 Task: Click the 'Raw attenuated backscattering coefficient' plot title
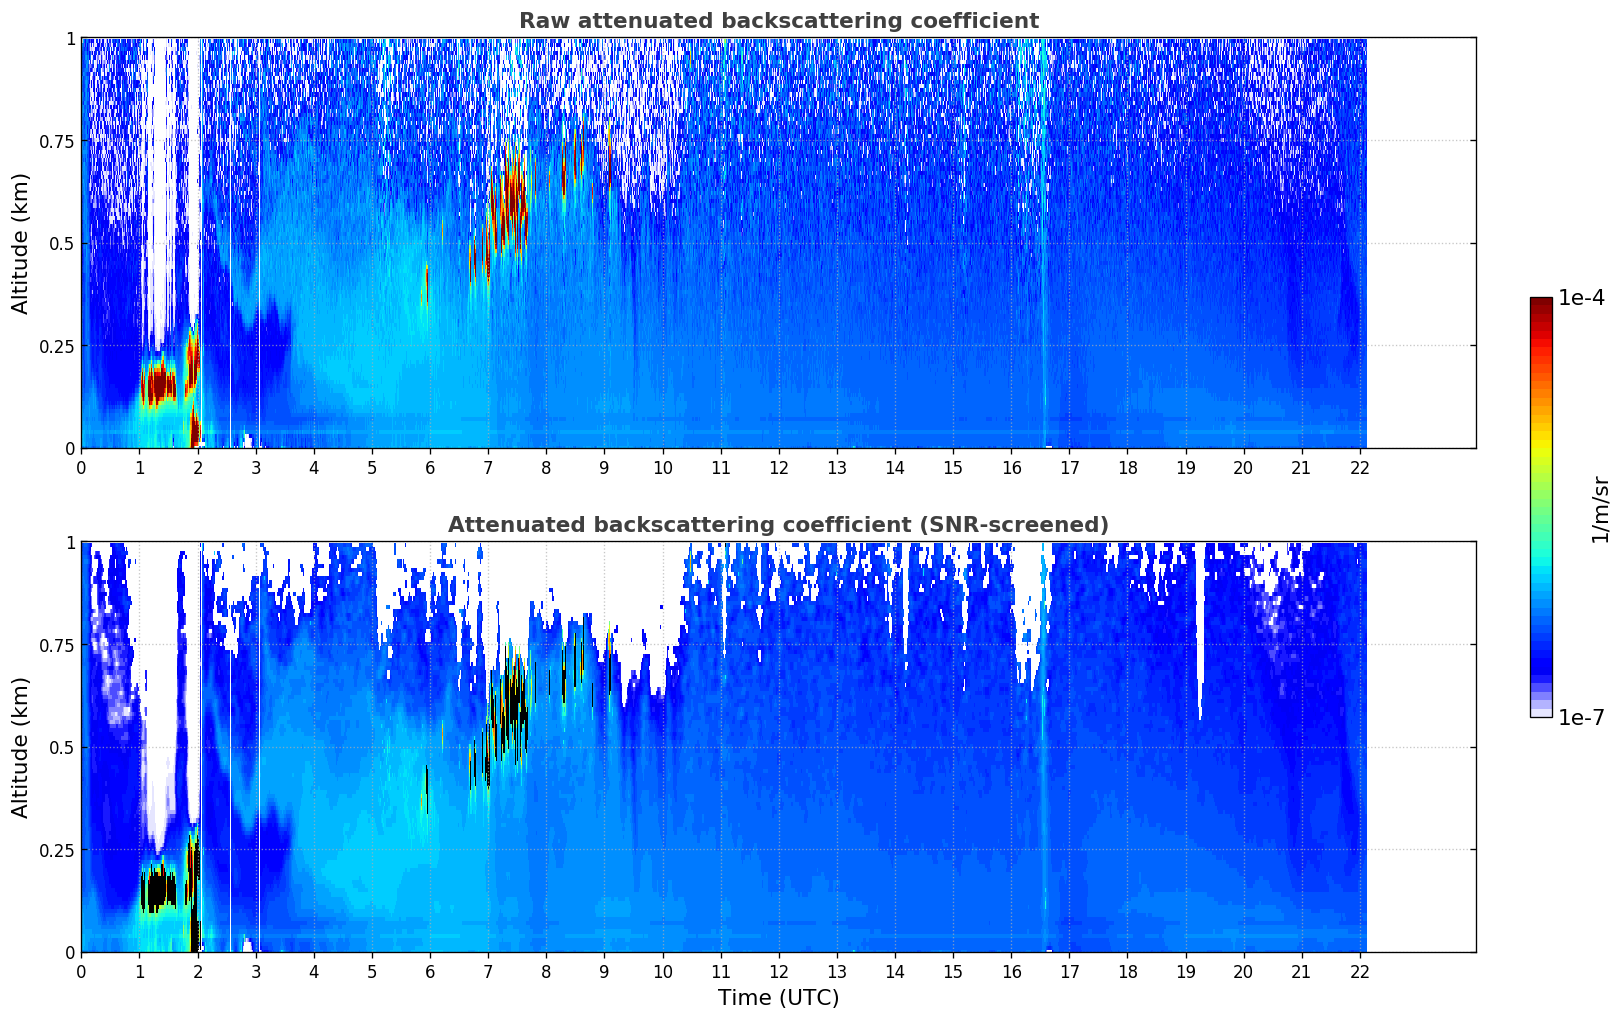[778, 21]
